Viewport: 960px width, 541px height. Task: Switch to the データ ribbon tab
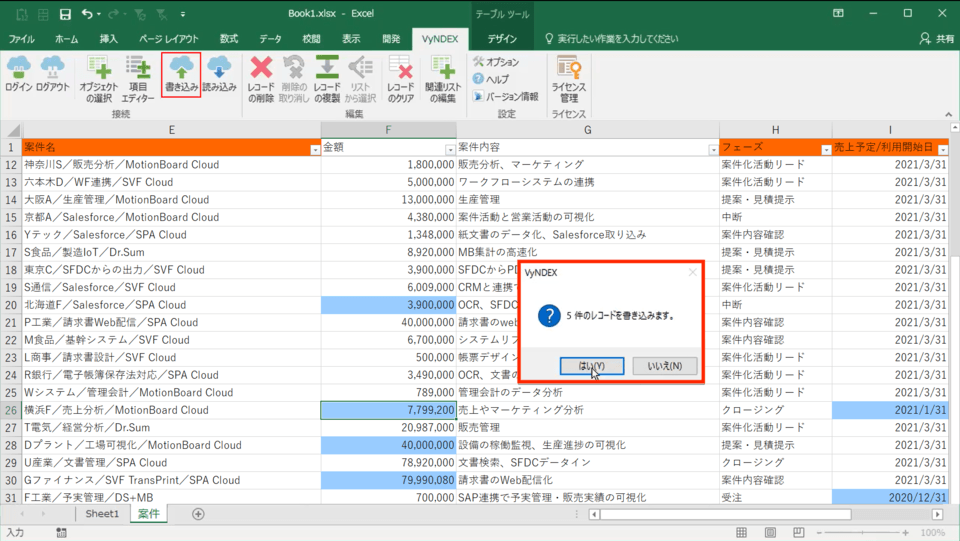[270, 39]
